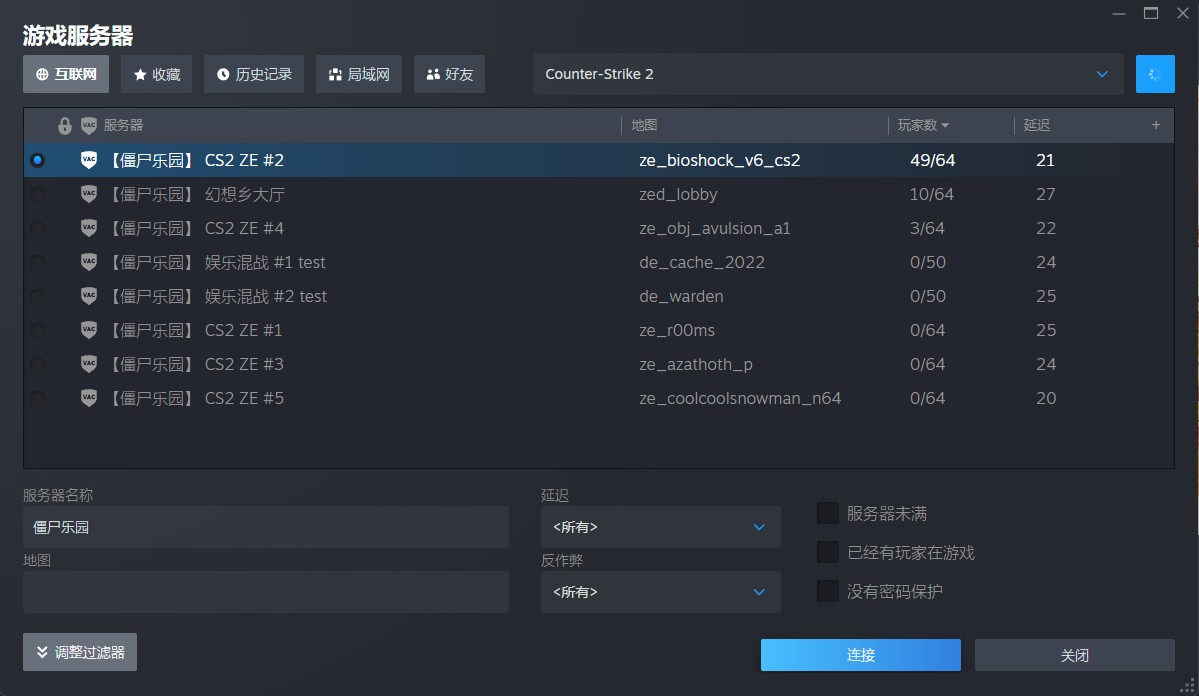This screenshot has height=696, width=1199.
Task: Click the plus icon to add column
Action: (1156, 125)
